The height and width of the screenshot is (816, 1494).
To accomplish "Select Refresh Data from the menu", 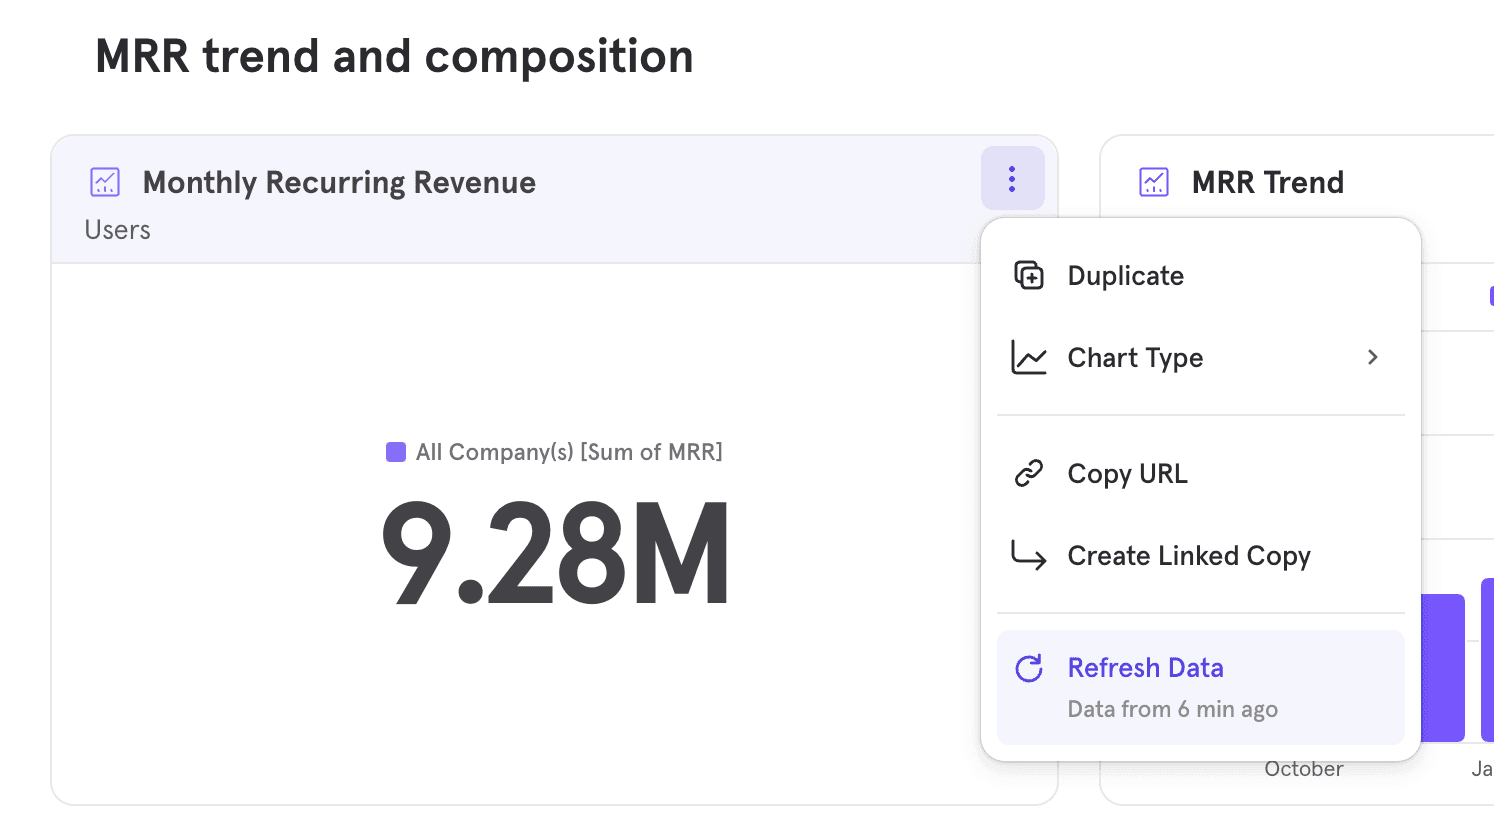I will [x=1145, y=667].
